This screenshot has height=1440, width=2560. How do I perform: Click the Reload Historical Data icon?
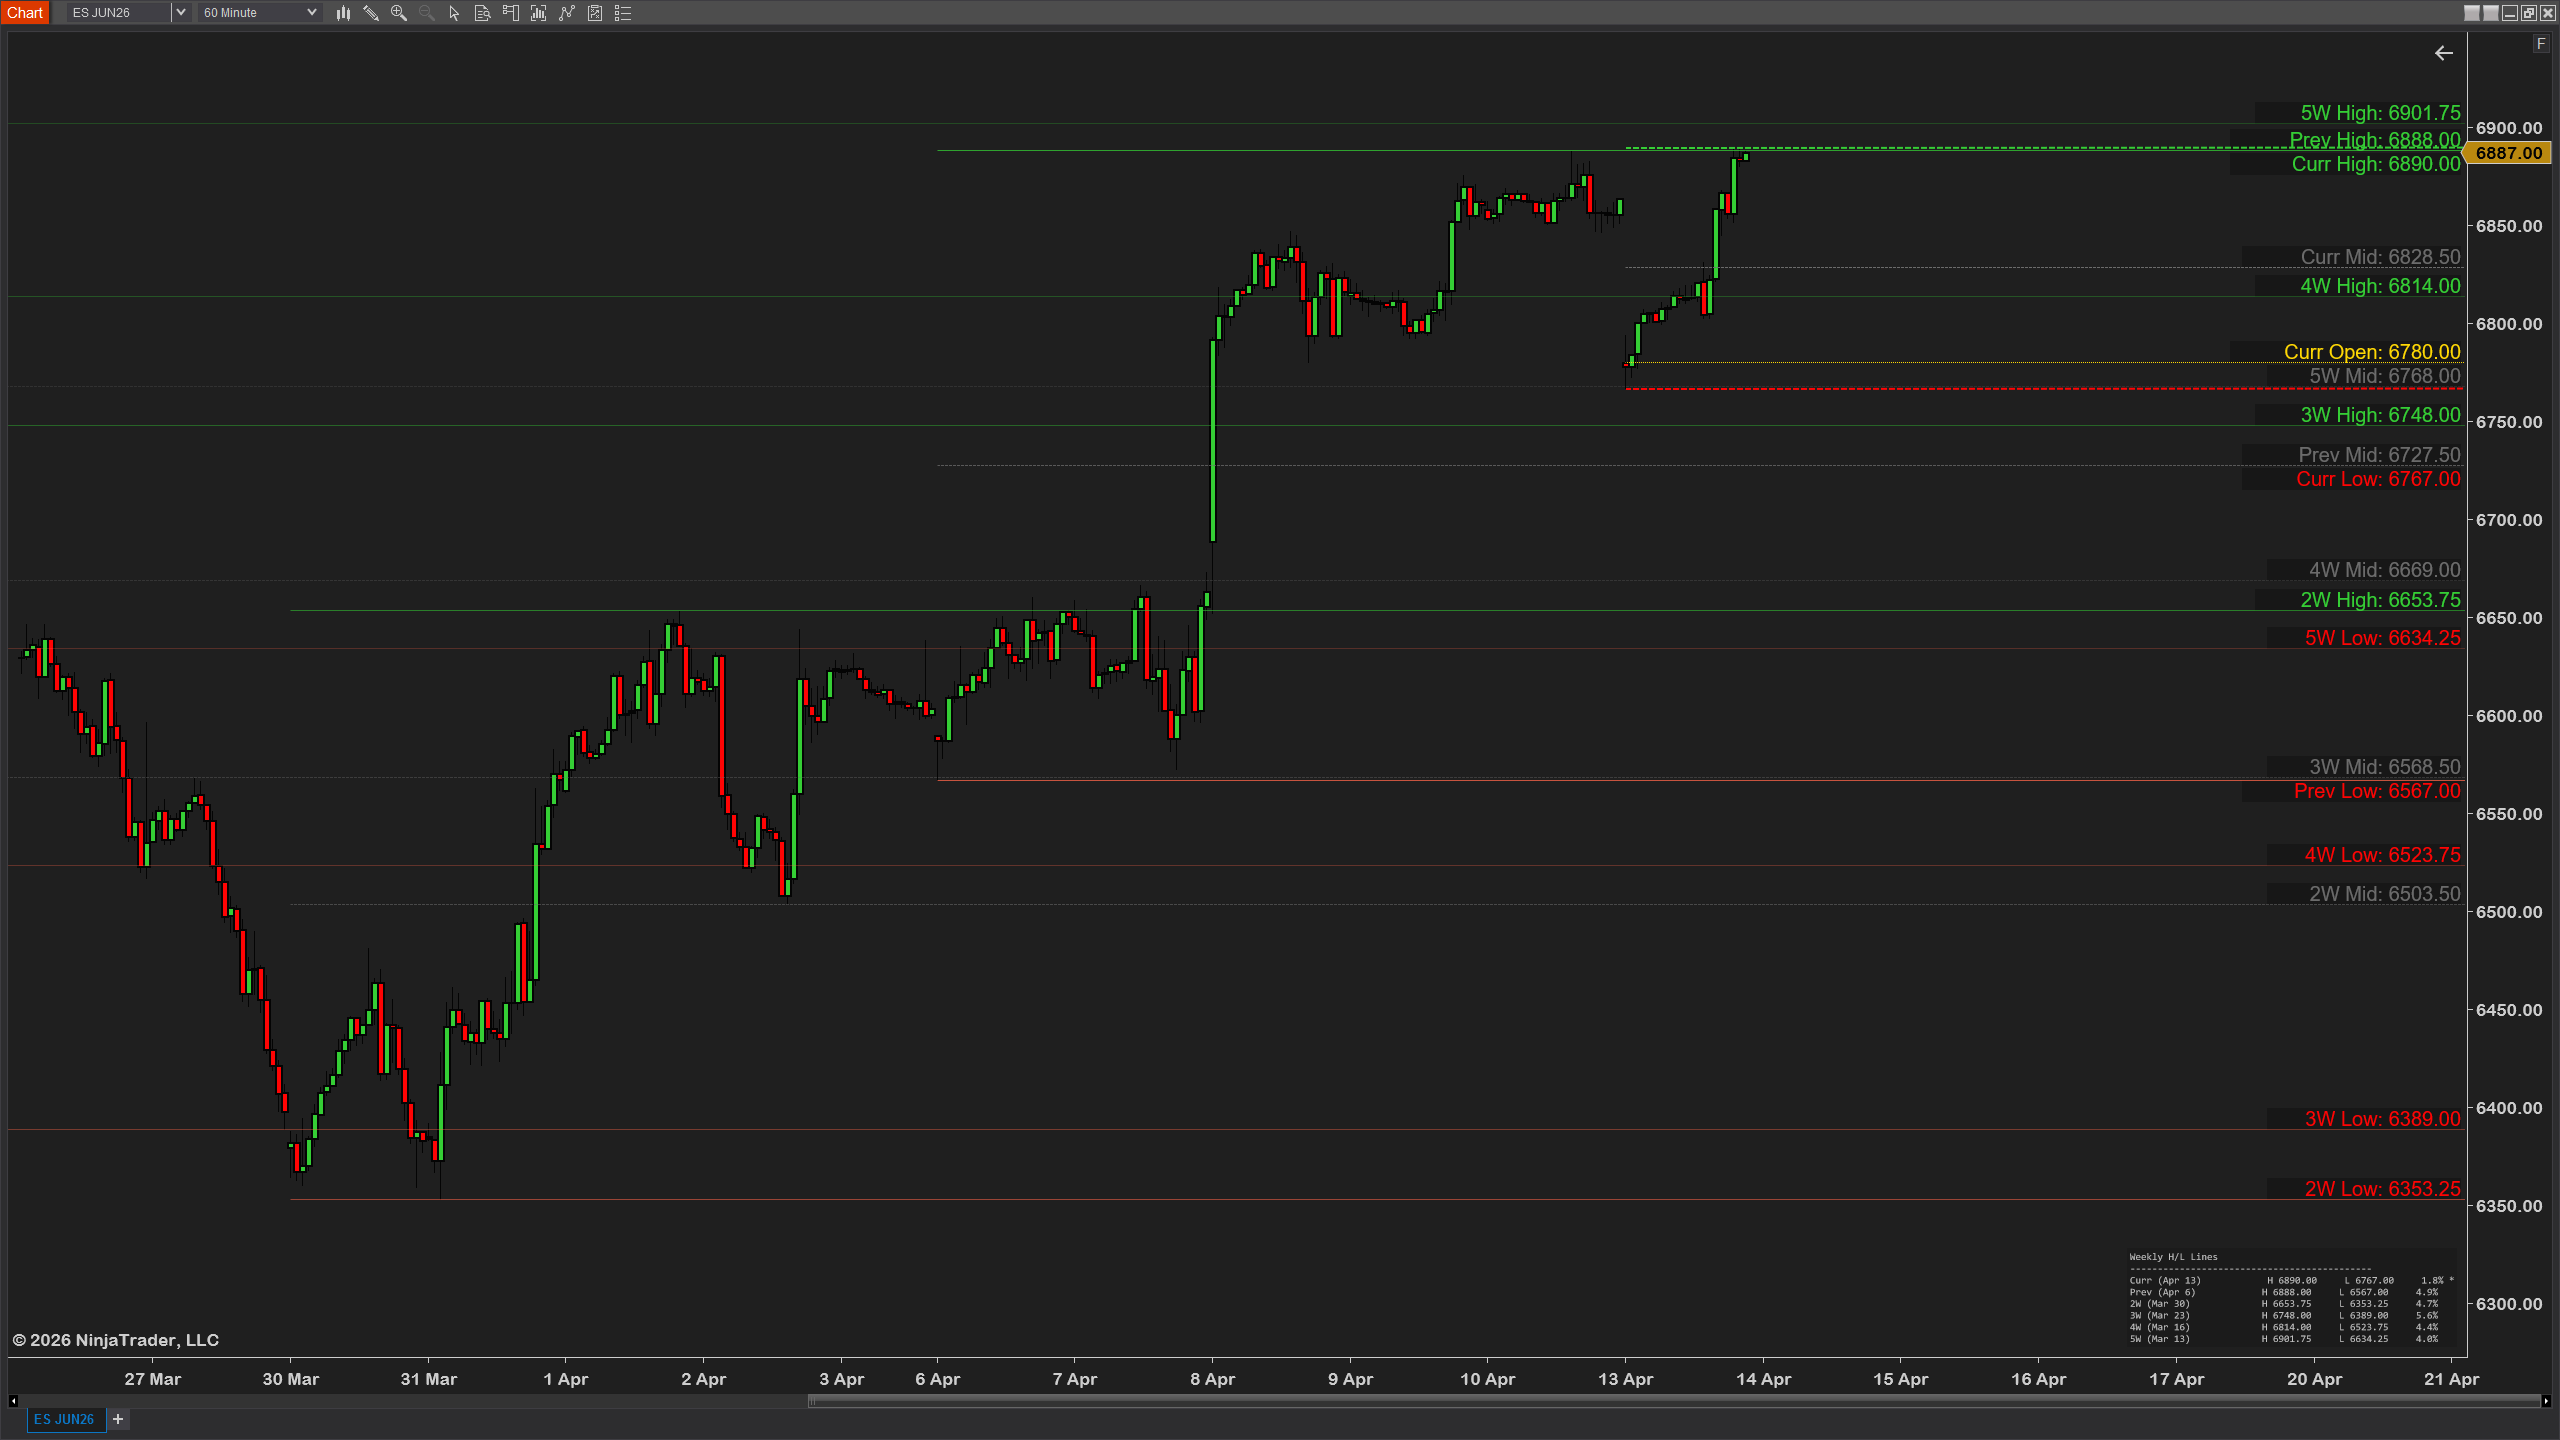[x=538, y=13]
